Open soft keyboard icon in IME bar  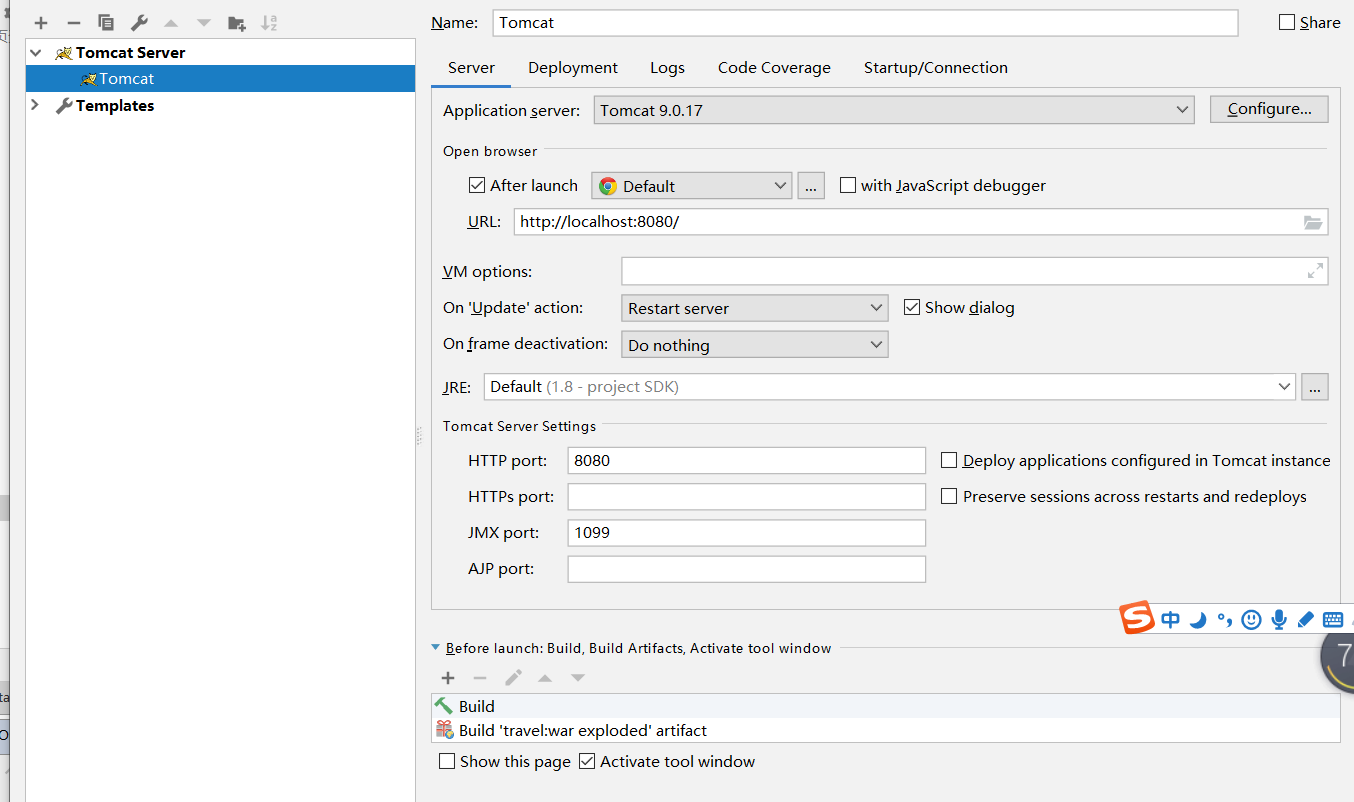[x=1333, y=620]
